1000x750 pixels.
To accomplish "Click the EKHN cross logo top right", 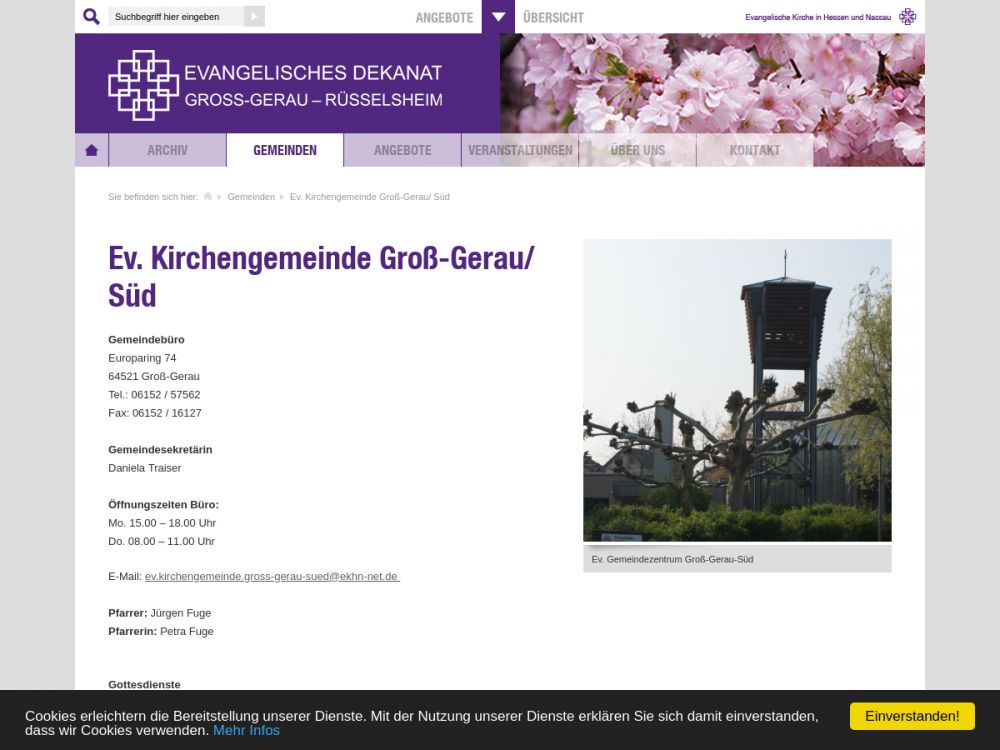I will pyautogui.click(x=907, y=17).
